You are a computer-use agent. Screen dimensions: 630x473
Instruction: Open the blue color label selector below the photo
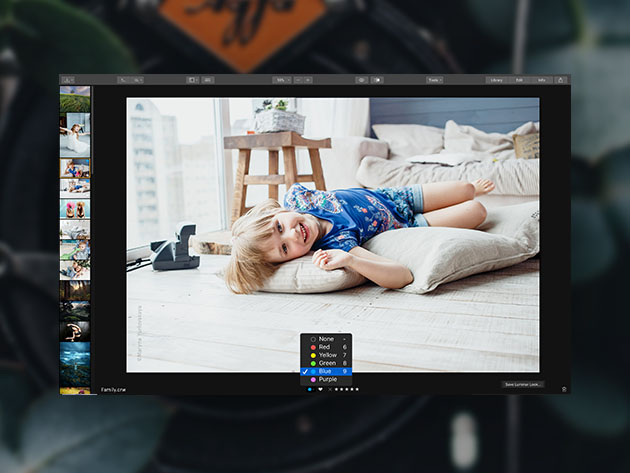[310, 389]
